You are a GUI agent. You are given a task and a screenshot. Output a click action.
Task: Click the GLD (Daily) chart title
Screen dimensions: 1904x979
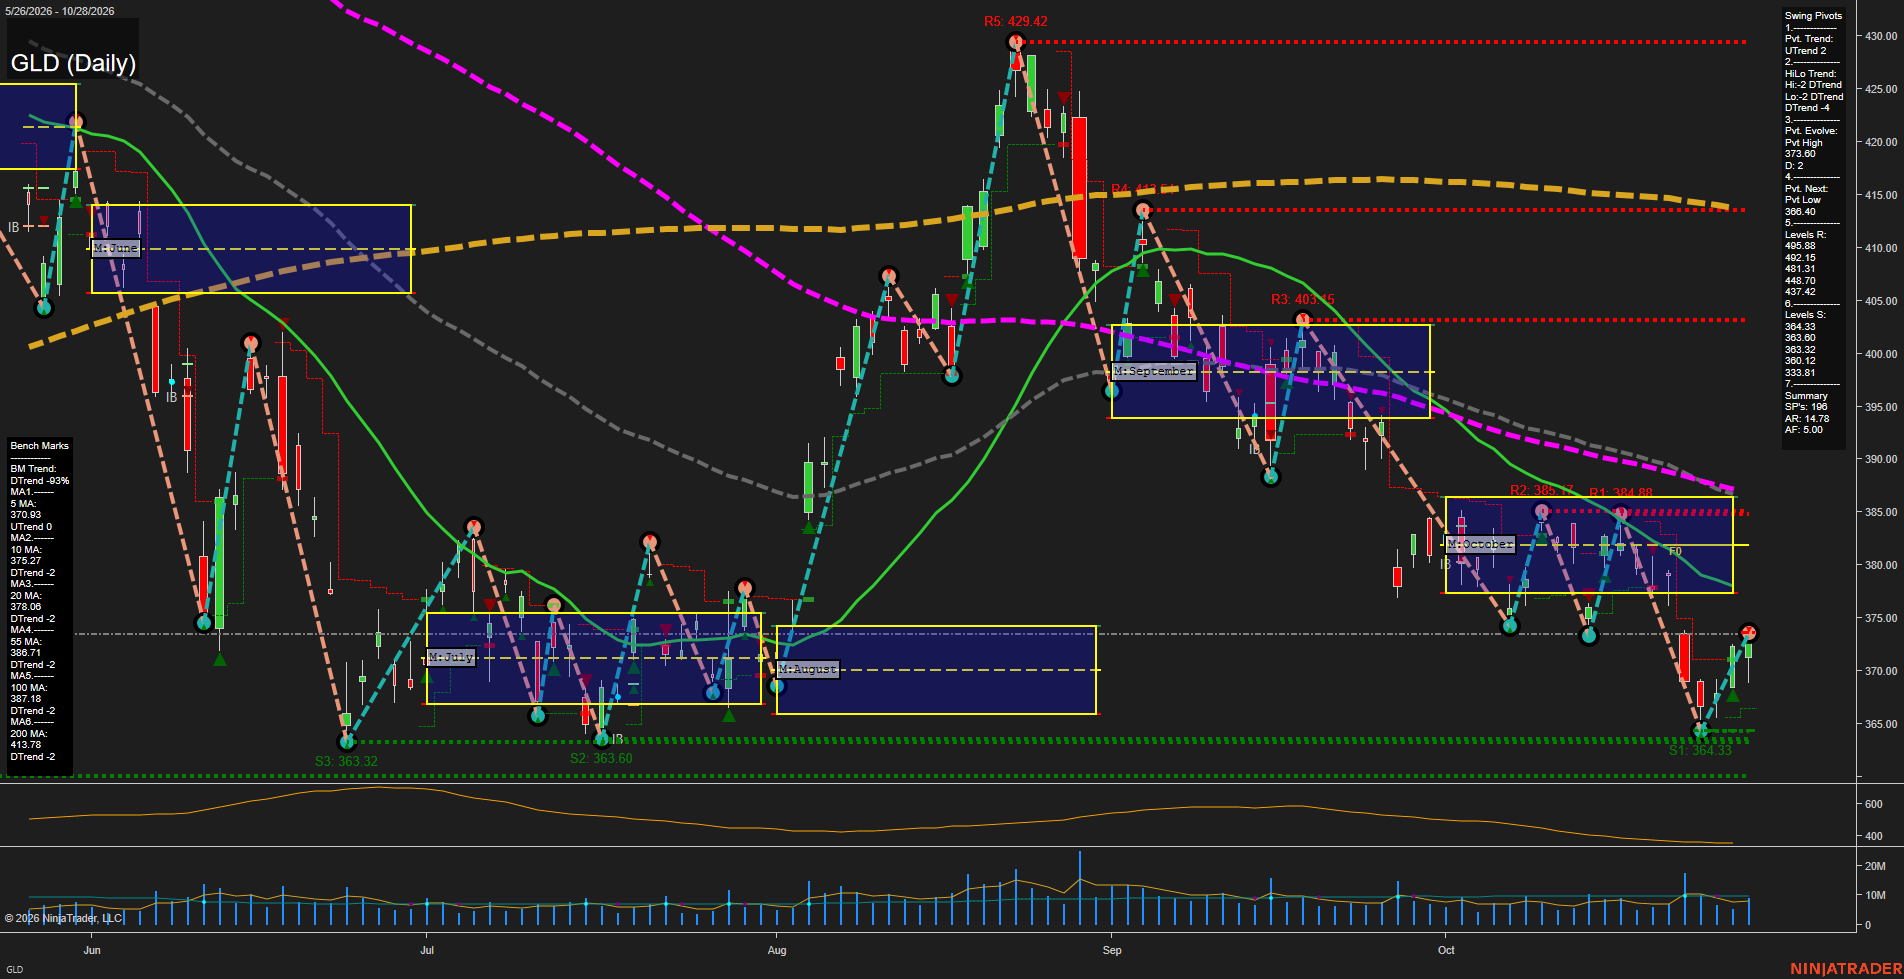73,63
